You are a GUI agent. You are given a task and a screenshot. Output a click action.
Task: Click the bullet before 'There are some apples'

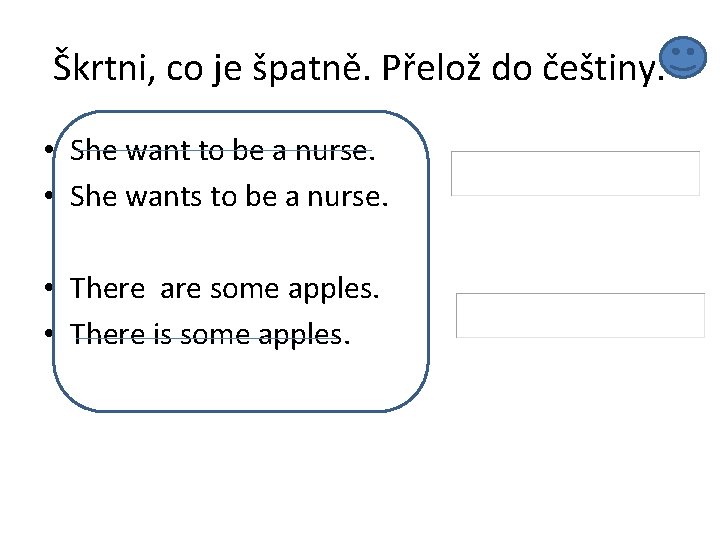[48, 289]
